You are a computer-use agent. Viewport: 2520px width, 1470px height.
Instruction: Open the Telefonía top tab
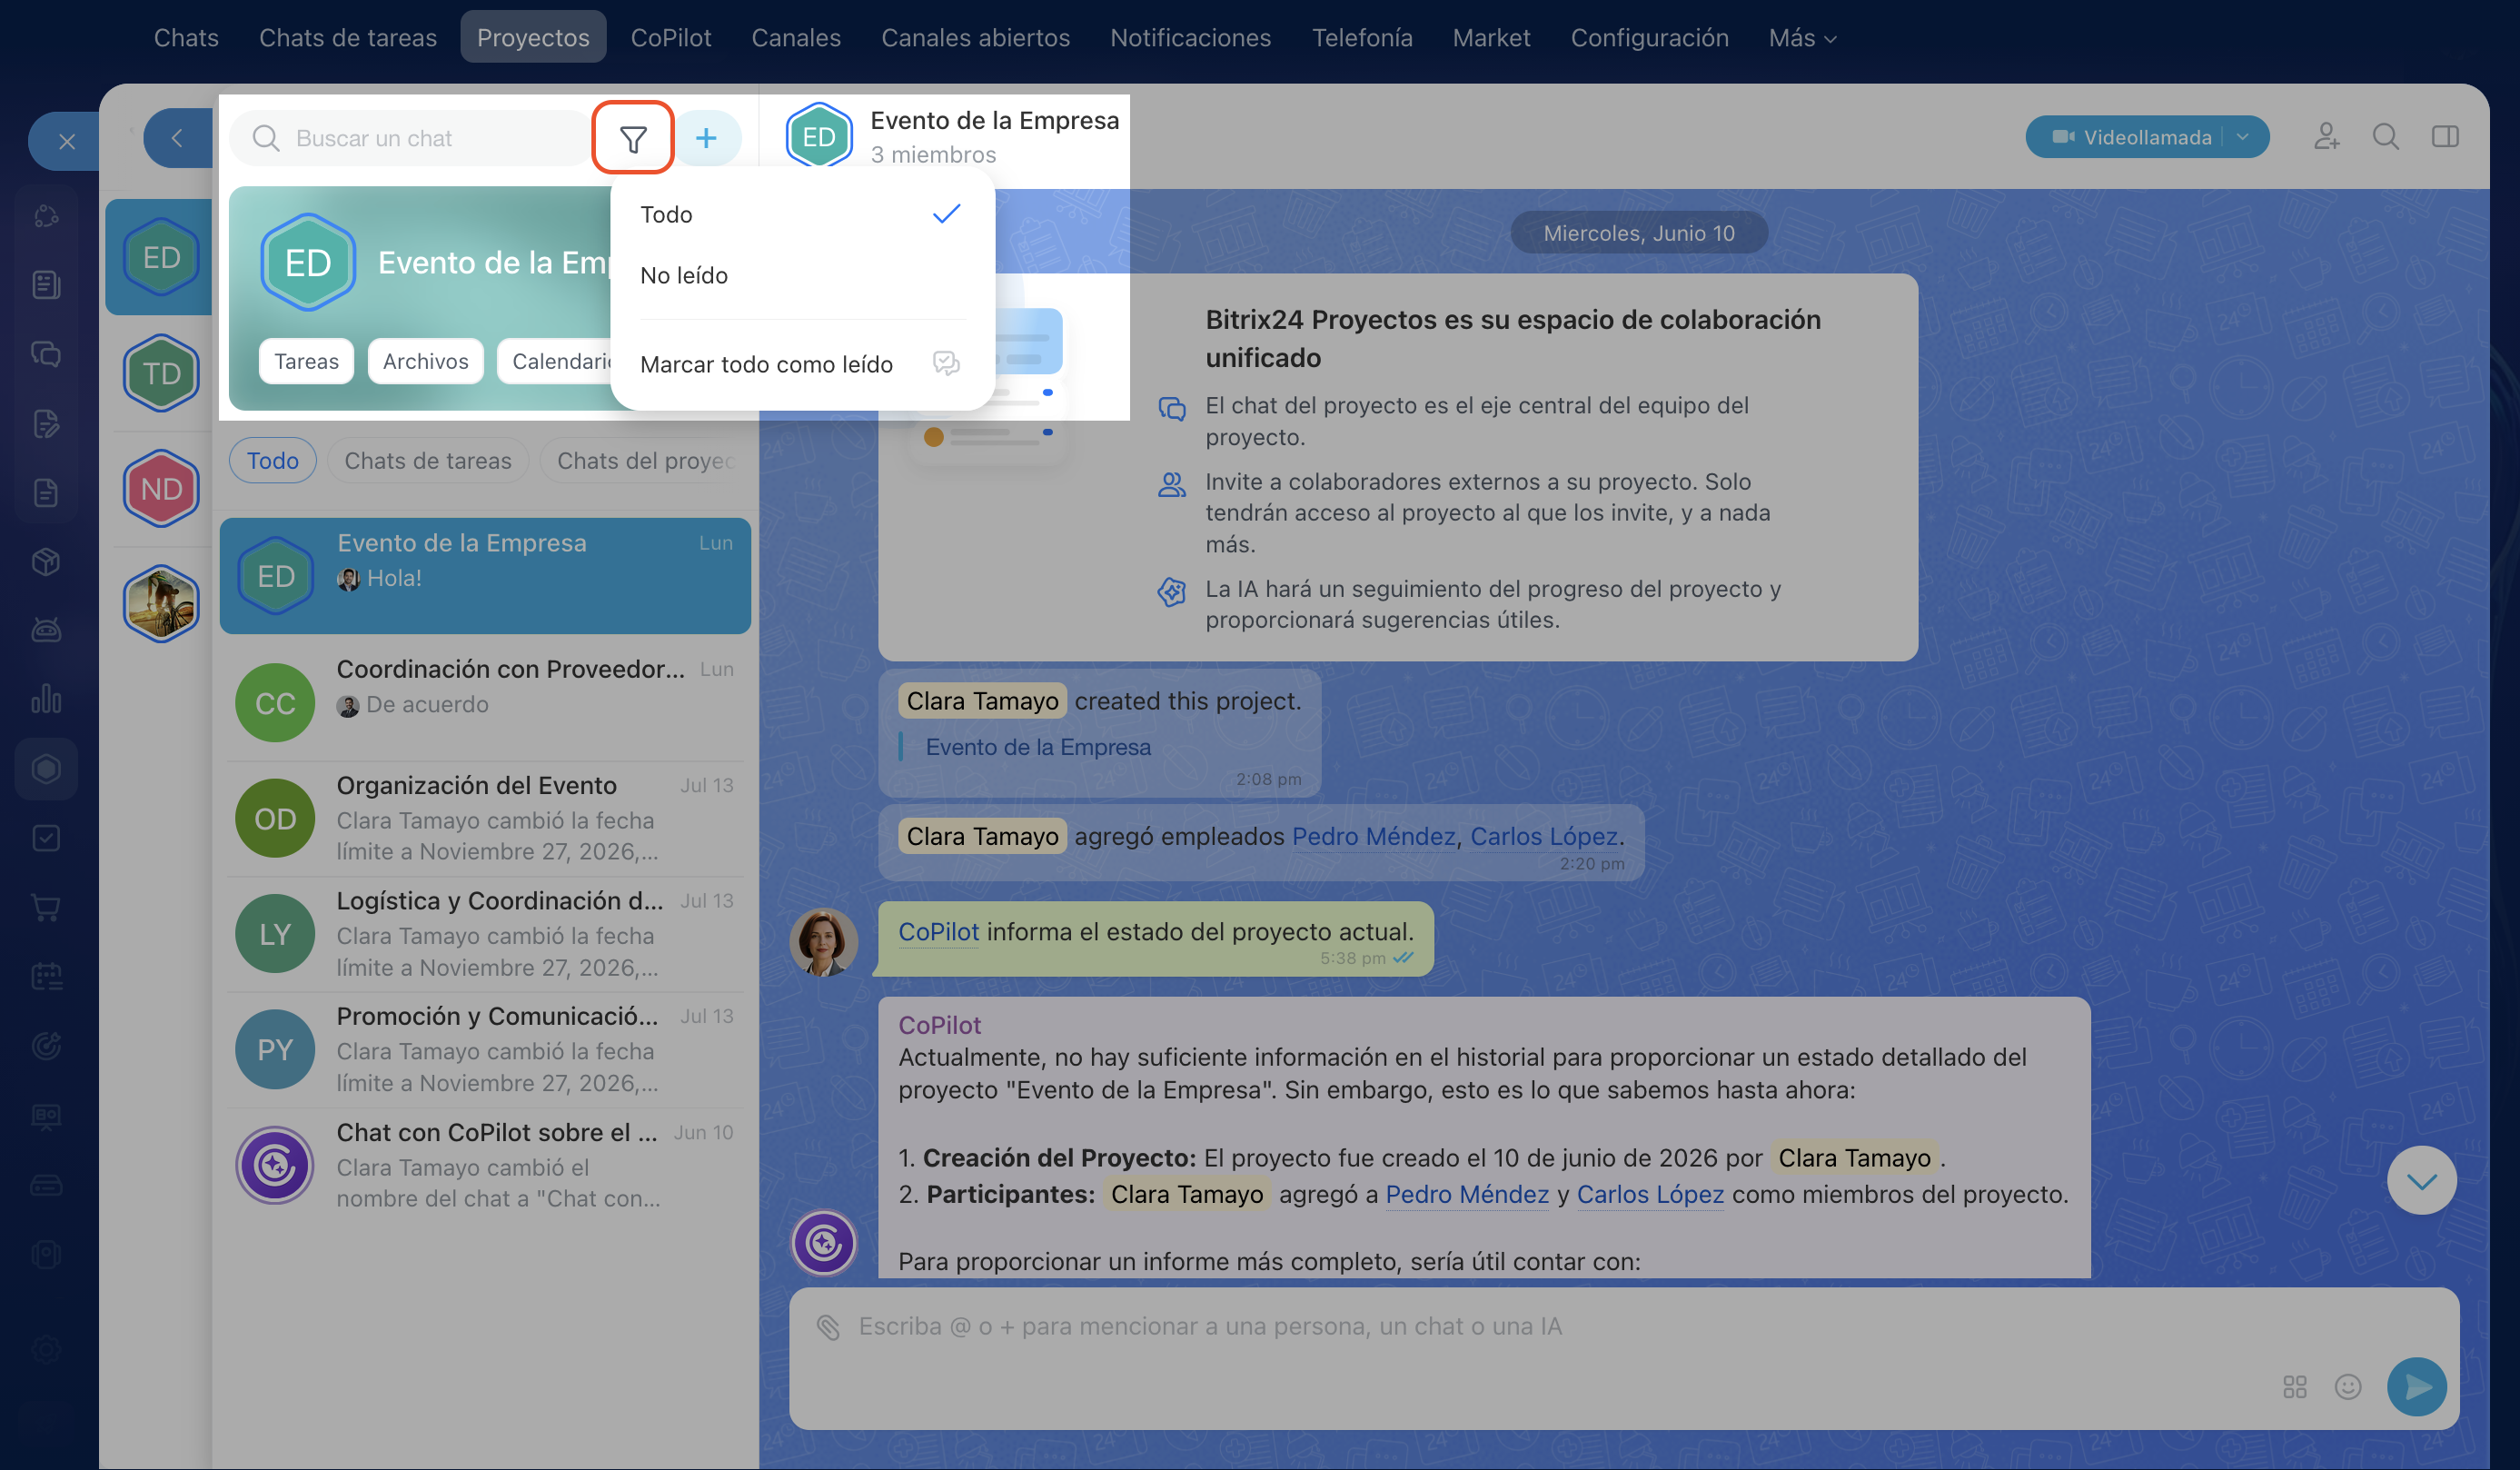click(1362, 38)
